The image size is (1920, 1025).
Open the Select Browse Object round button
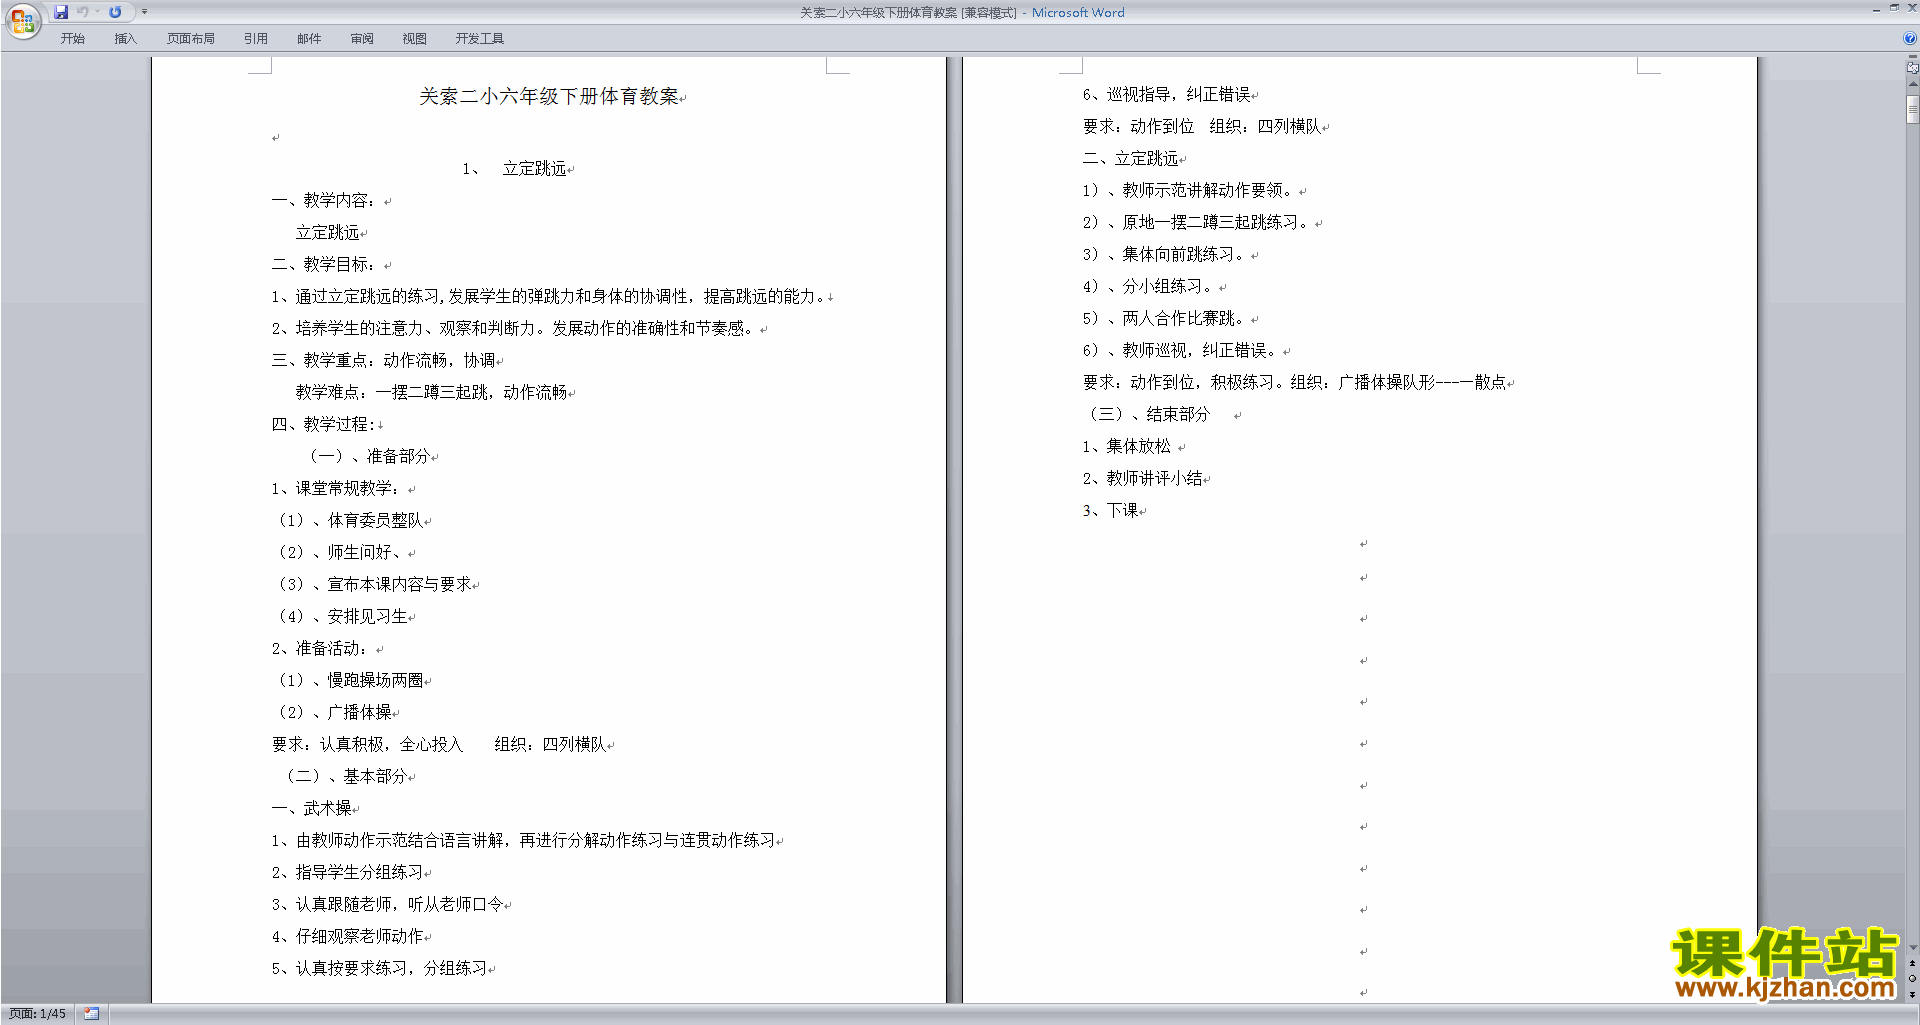click(x=1912, y=978)
